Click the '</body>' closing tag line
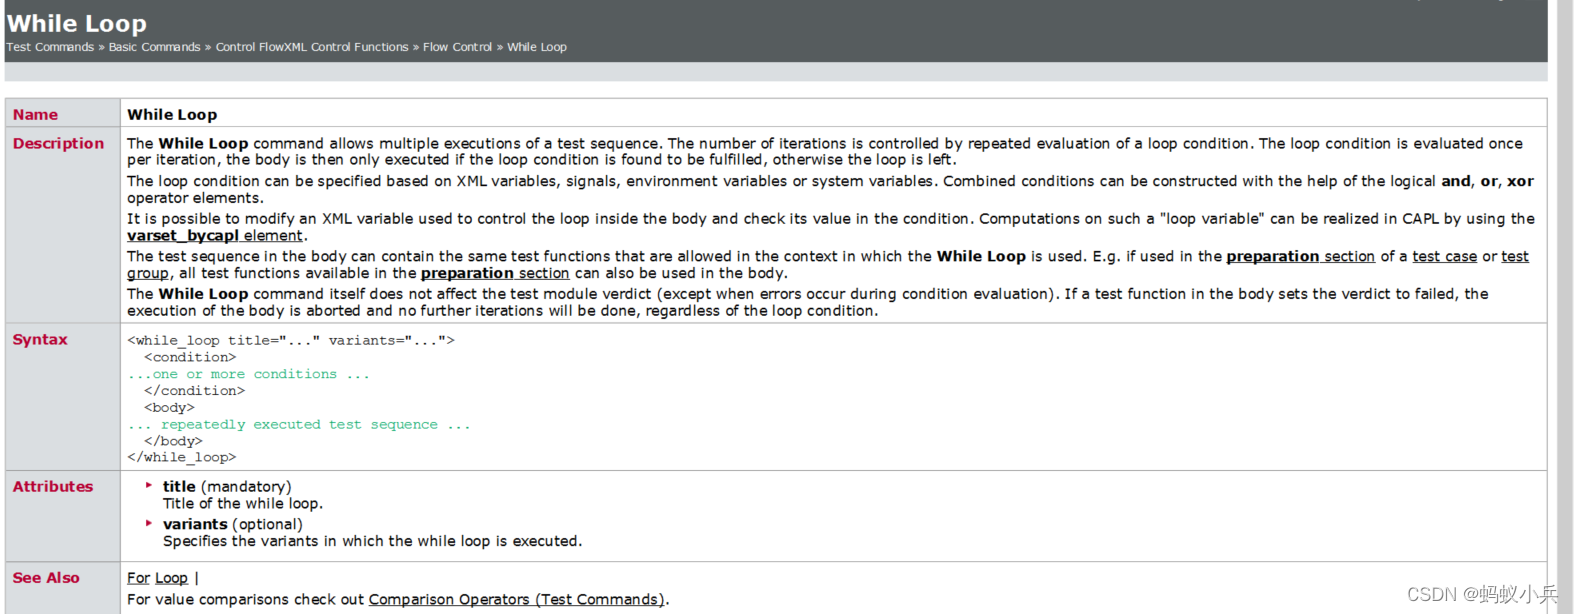Viewport: 1574px width, 614px height. click(x=174, y=441)
